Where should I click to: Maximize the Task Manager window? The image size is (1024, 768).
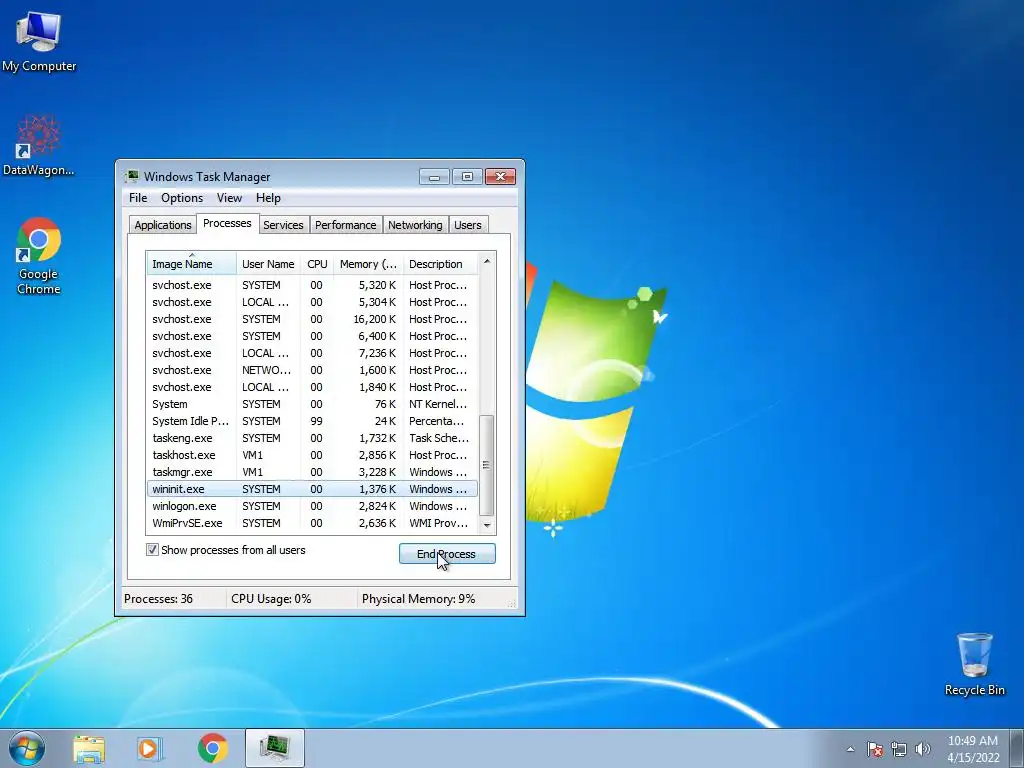[x=468, y=176]
